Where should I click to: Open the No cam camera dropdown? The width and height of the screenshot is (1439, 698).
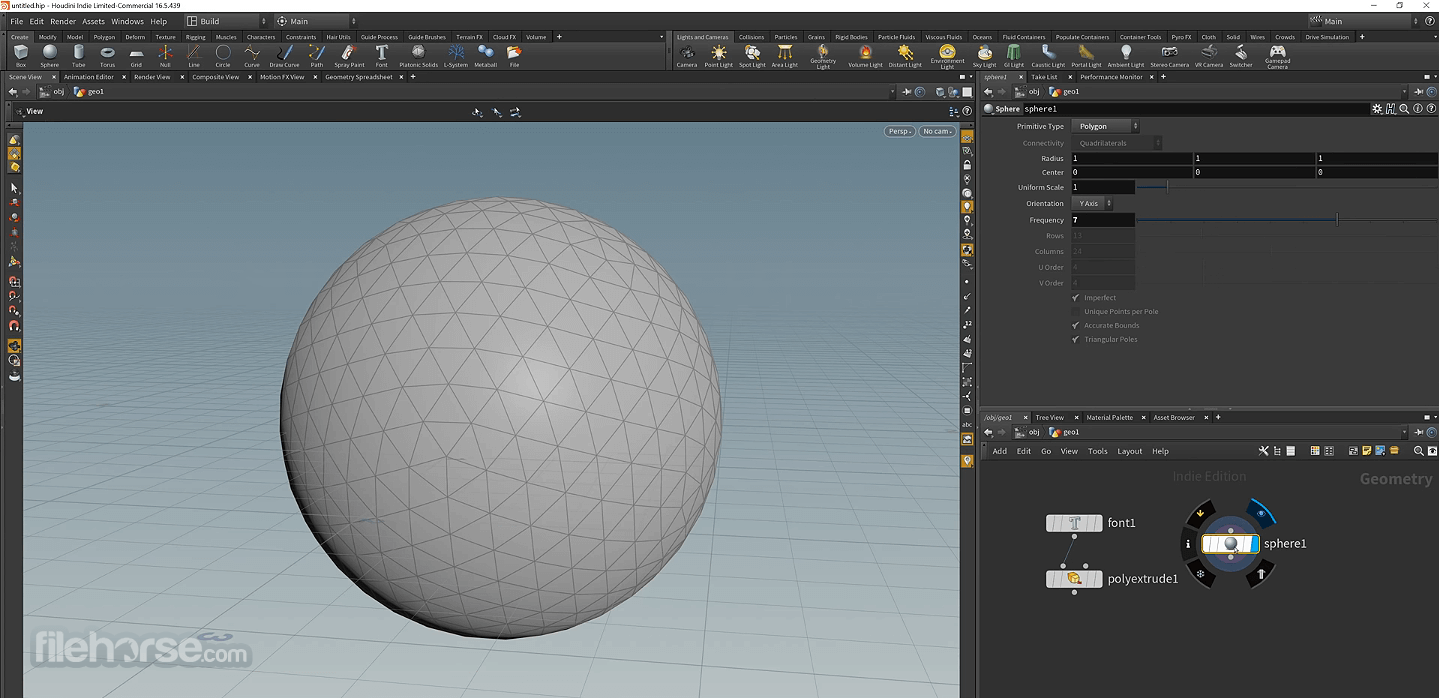click(938, 131)
